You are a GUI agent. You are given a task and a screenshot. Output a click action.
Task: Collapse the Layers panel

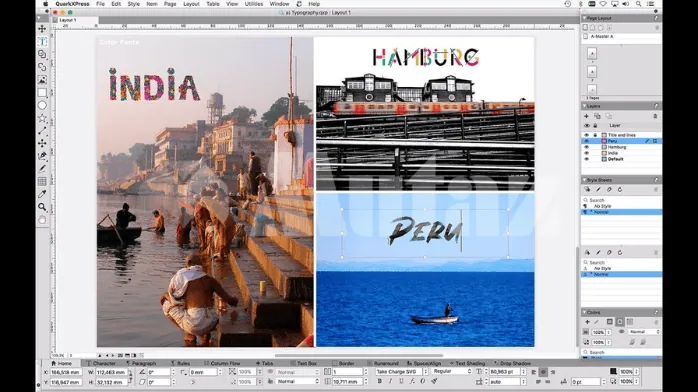[x=584, y=106]
